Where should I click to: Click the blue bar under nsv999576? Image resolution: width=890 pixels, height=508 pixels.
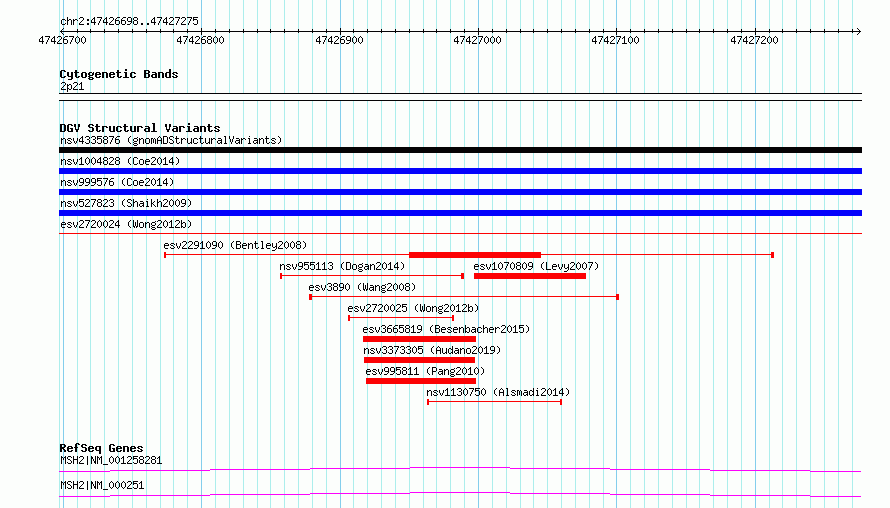coord(460,192)
